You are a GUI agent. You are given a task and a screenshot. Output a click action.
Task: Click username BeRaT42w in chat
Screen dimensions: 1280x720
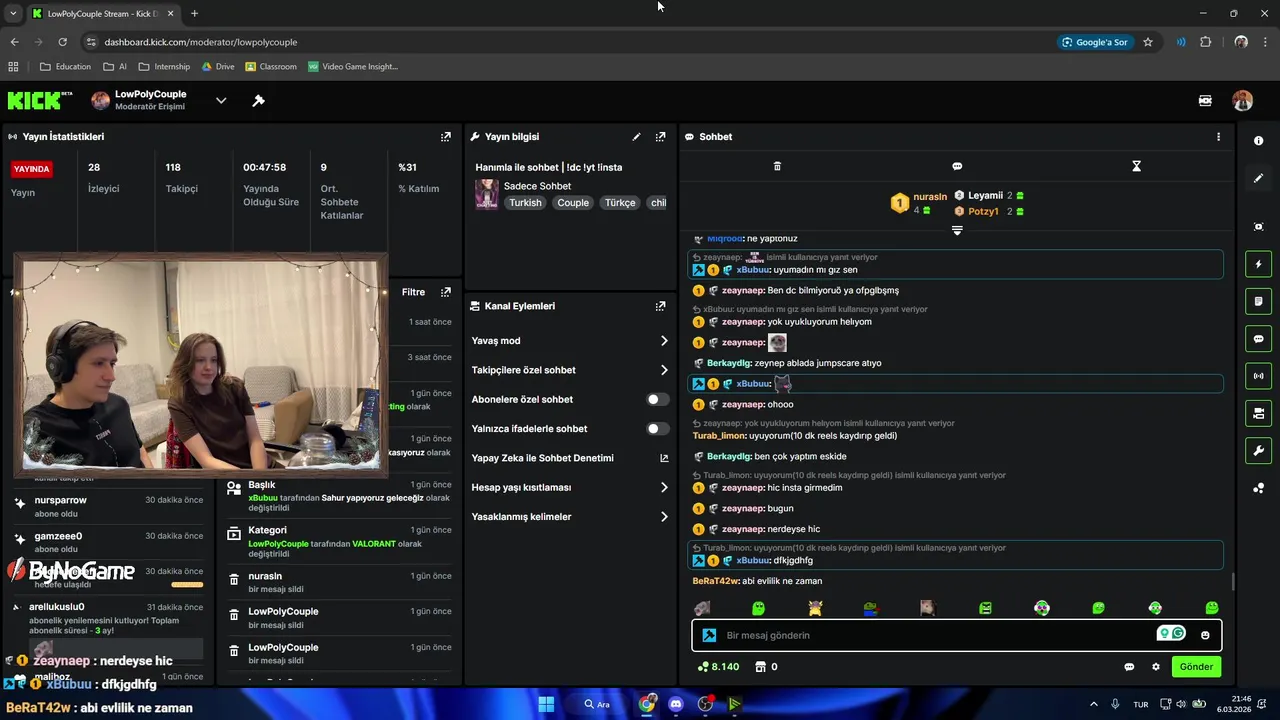715,581
